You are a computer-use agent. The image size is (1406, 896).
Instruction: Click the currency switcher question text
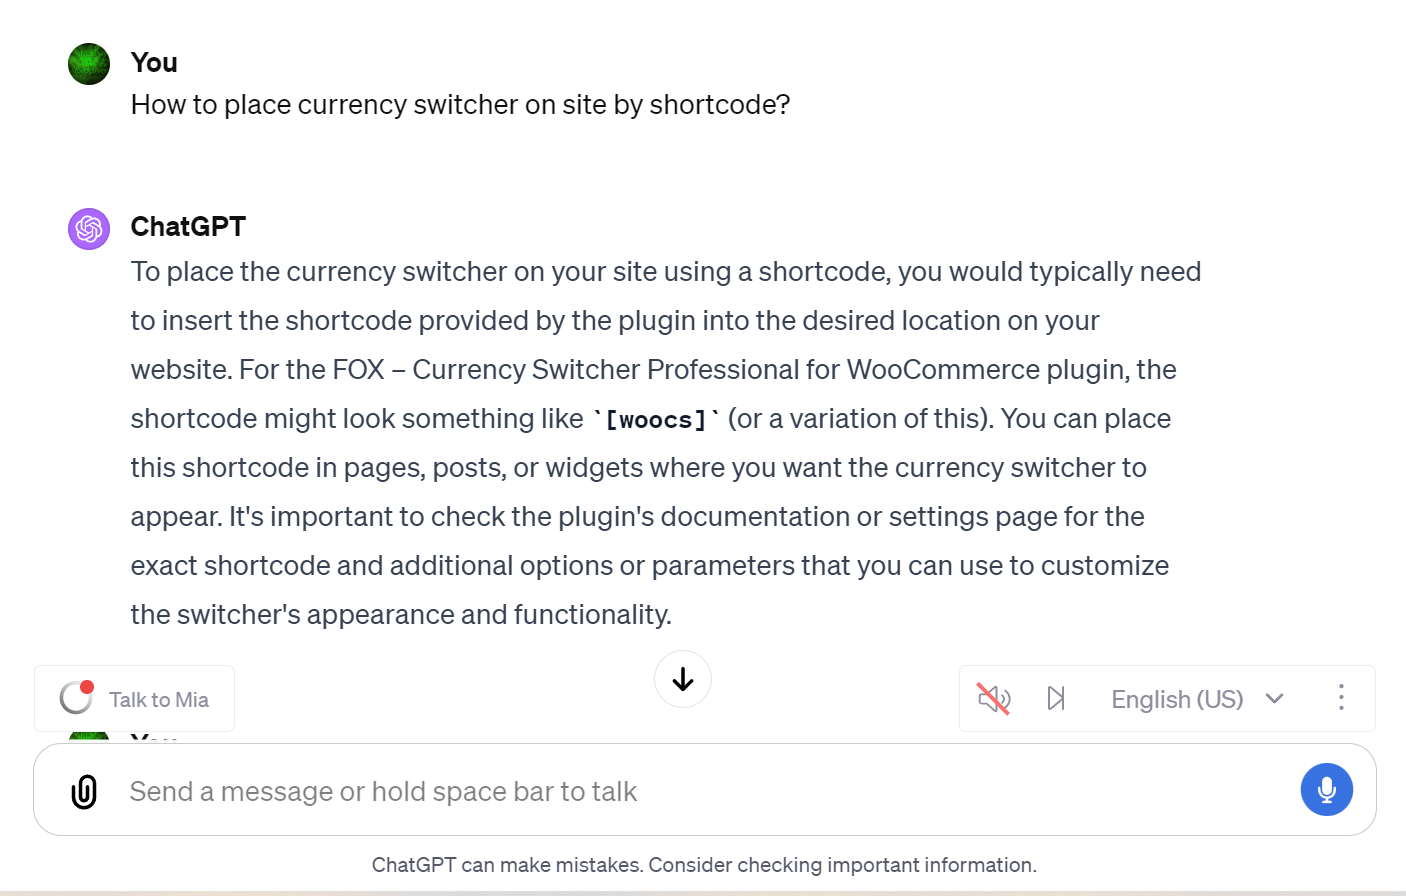pos(460,105)
